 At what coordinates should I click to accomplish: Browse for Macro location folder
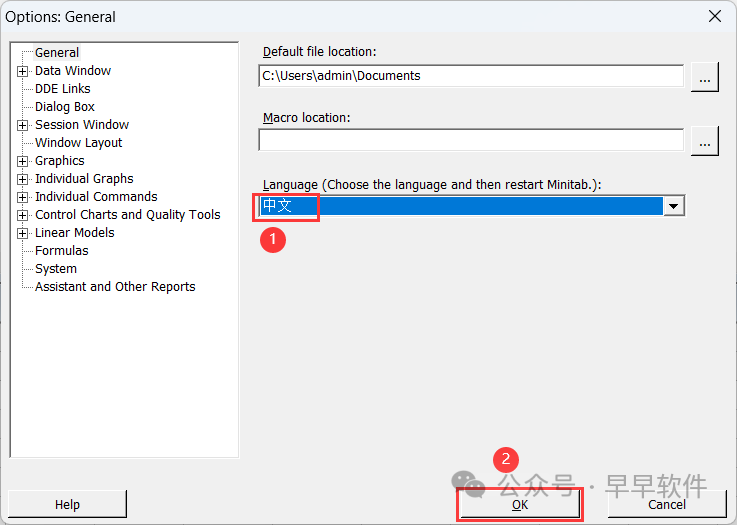(x=705, y=141)
